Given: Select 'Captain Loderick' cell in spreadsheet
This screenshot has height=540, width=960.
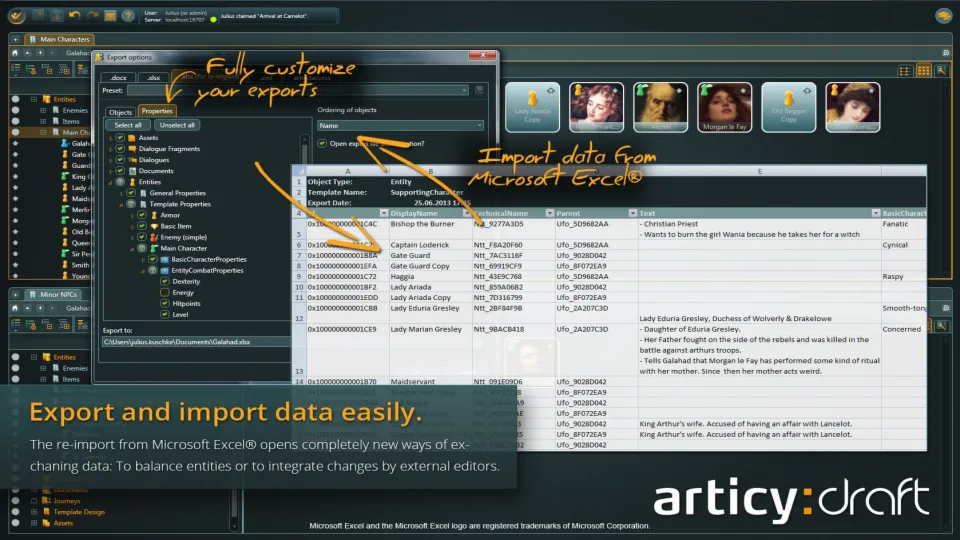Looking at the screenshot, I should pyautogui.click(x=430, y=245).
